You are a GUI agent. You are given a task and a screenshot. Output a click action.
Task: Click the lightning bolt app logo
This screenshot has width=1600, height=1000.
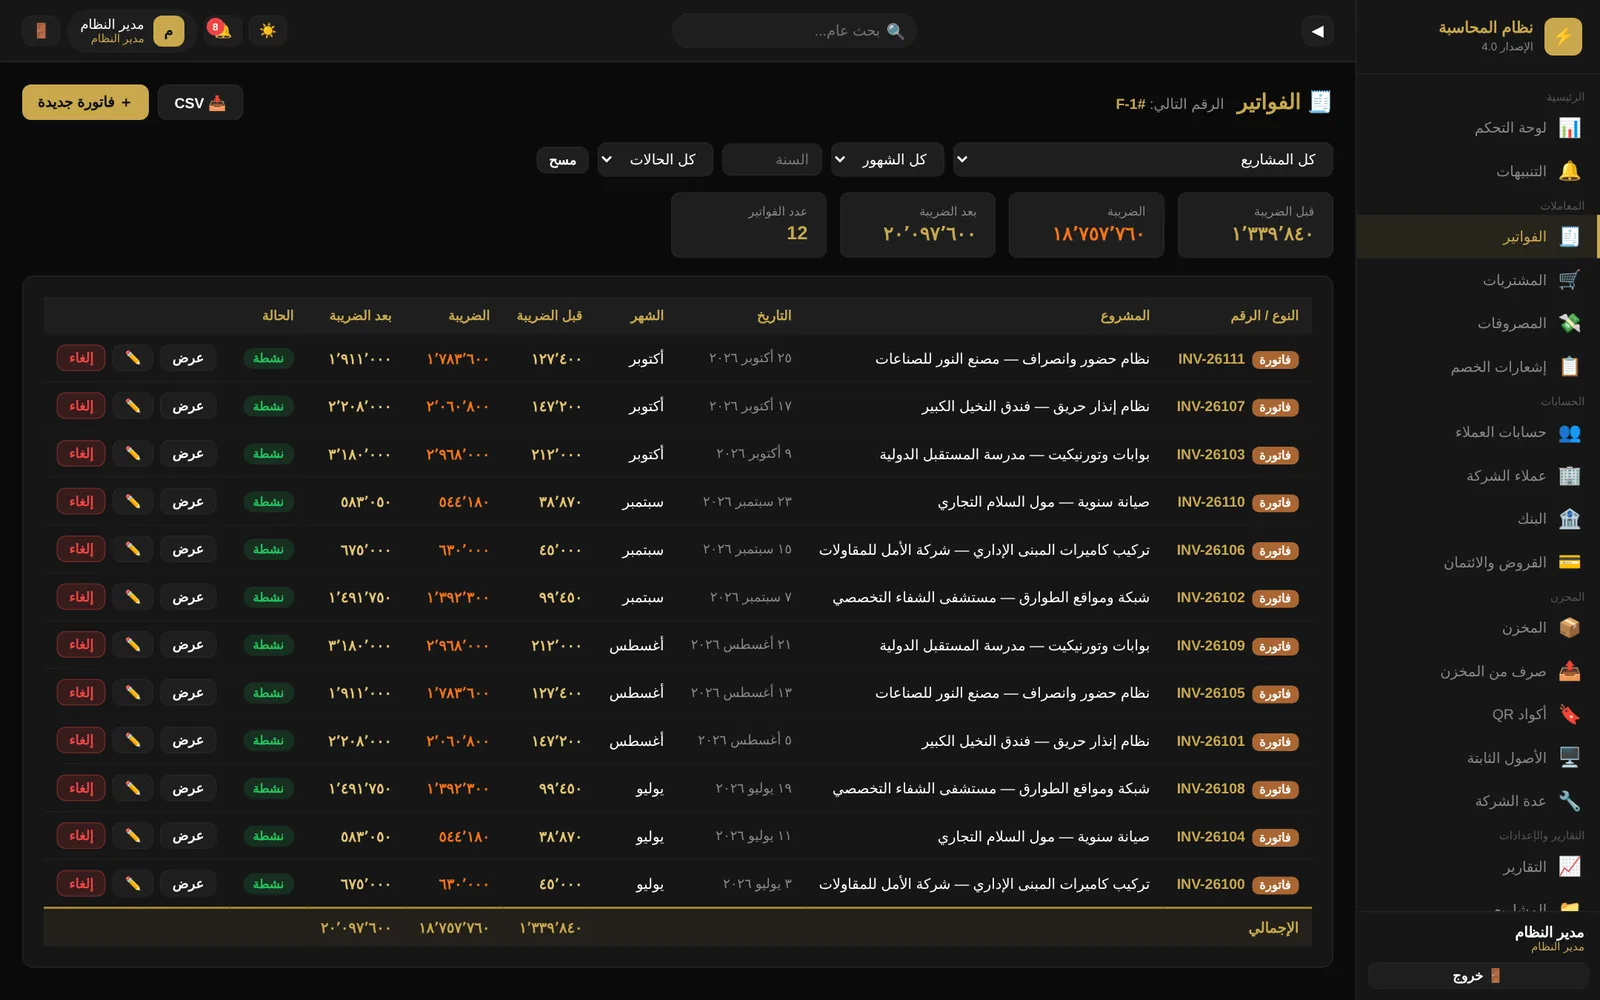pyautogui.click(x=1563, y=37)
